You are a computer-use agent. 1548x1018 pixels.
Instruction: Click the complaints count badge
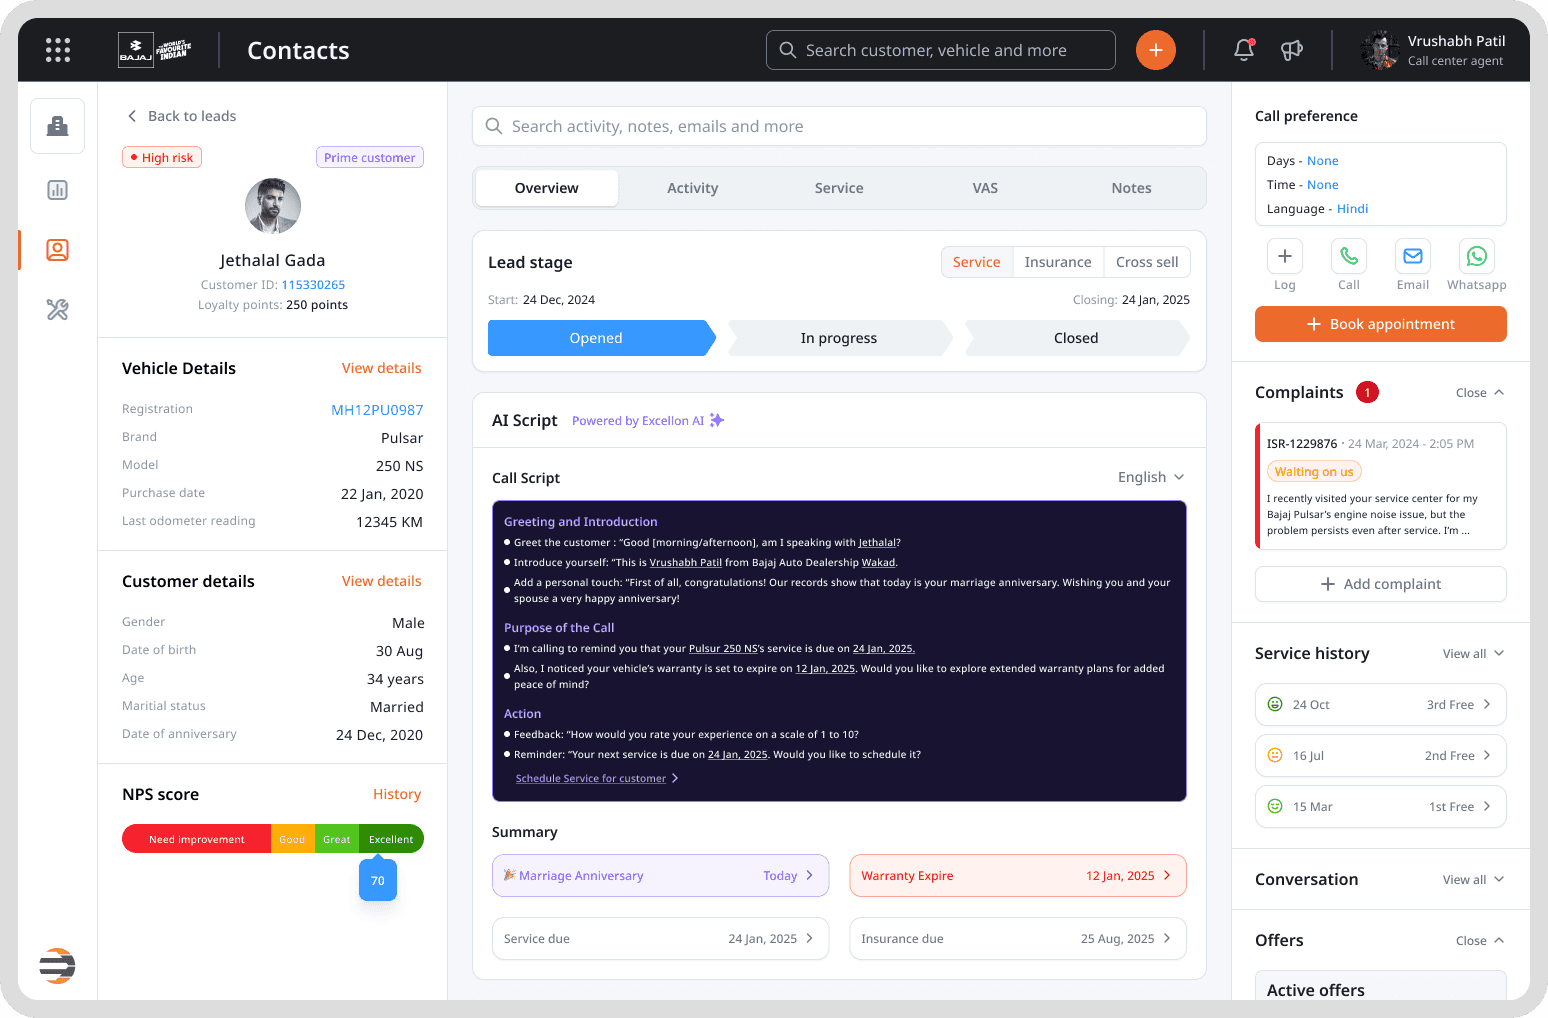1367,392
